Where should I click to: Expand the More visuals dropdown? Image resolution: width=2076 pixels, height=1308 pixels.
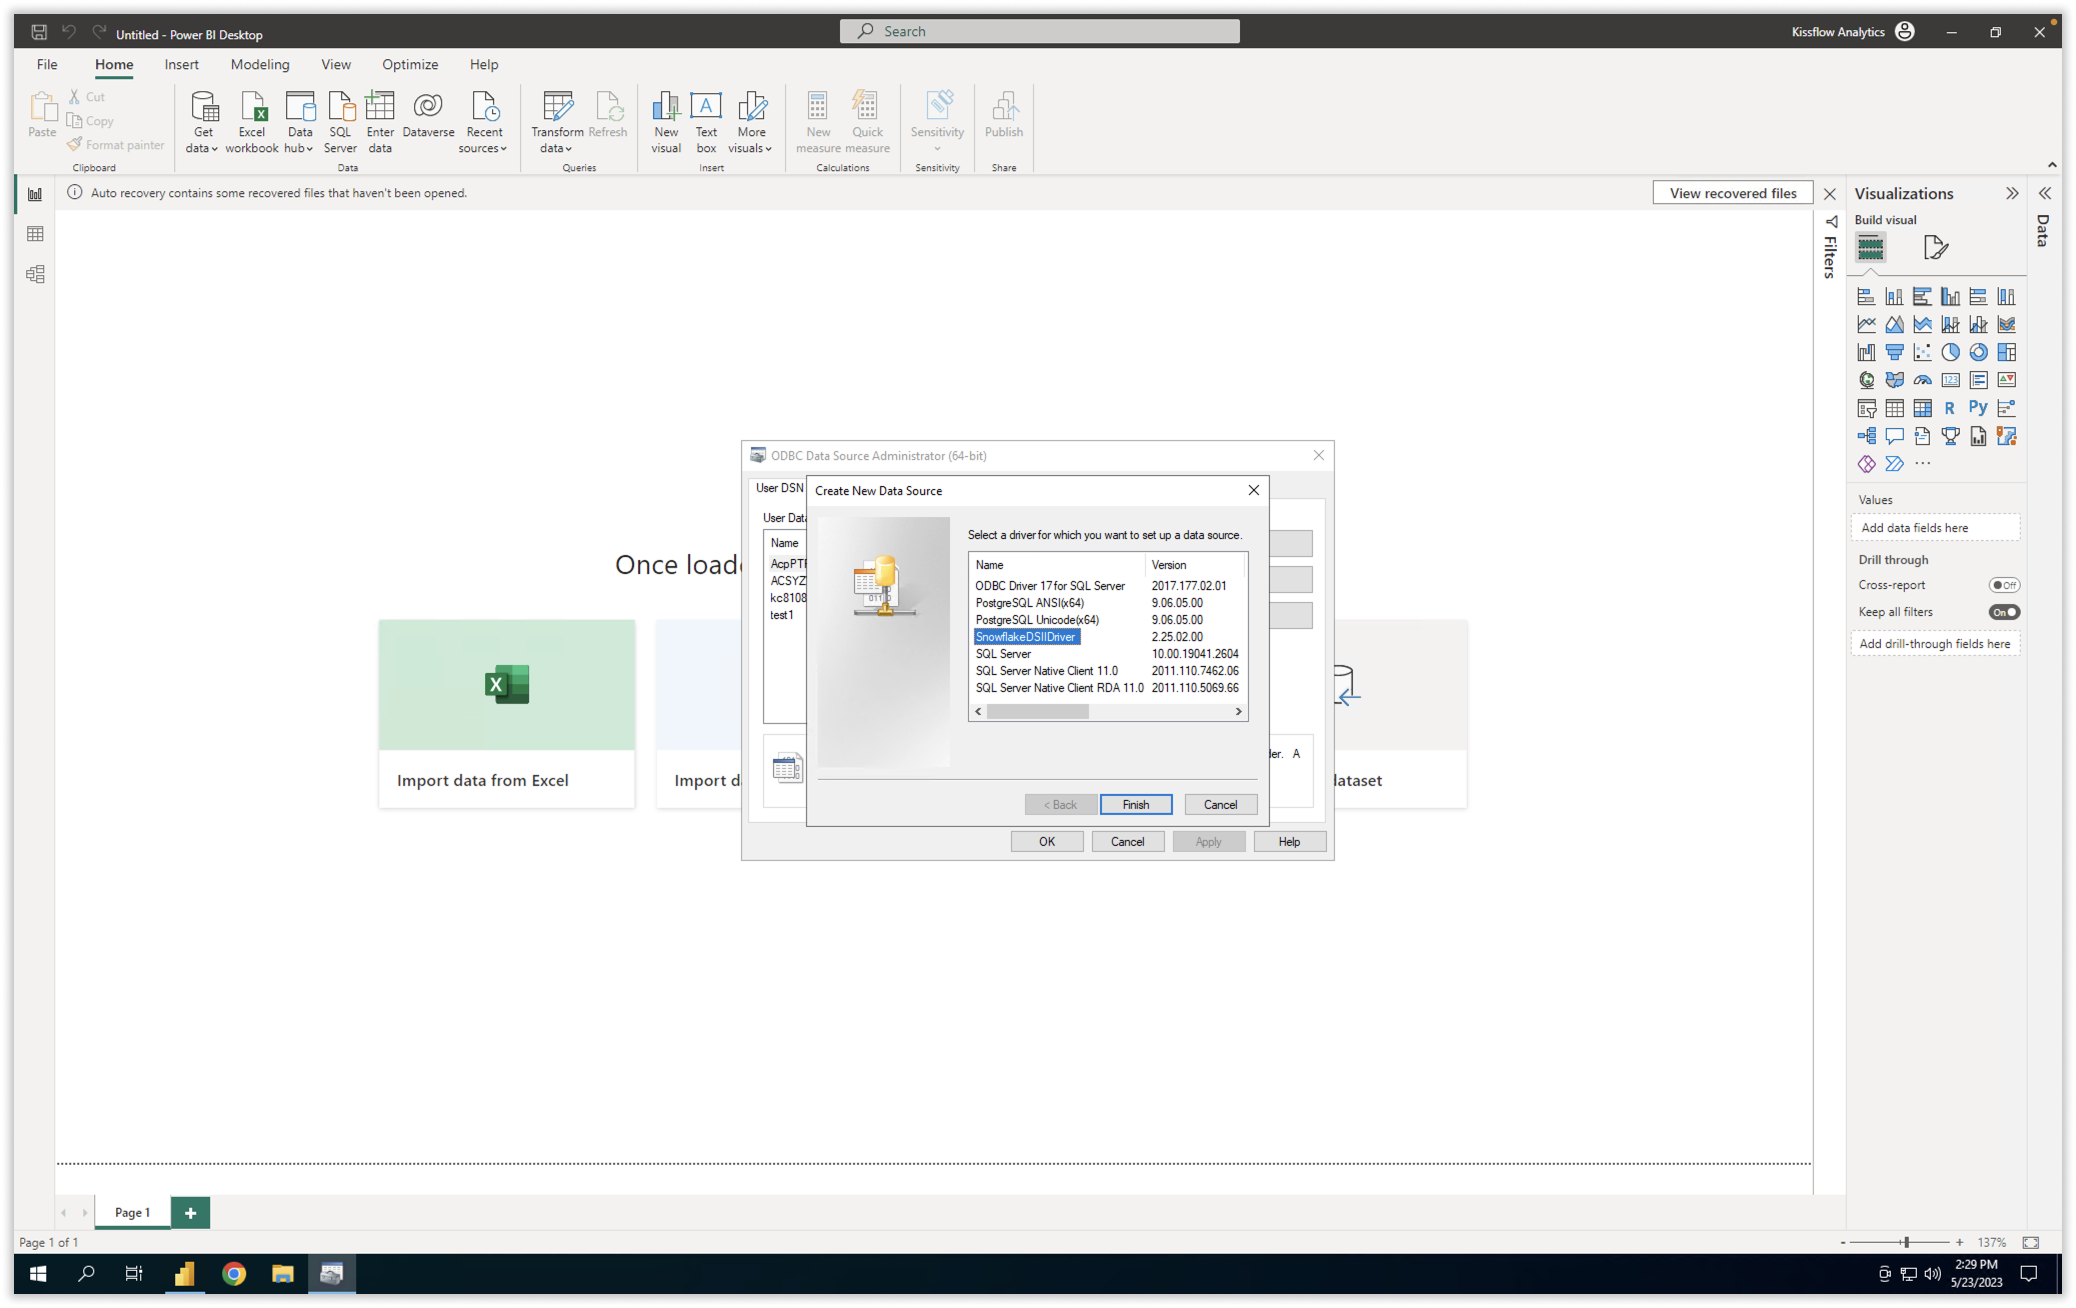pyautogui.click(x=751, y=122)
